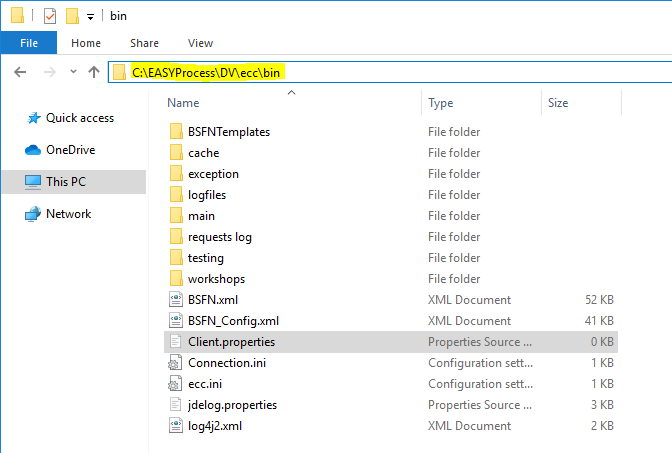Open the Recent locations dropdown arrow
Viewport: 672px width, 453px height.
coord(73,72)
